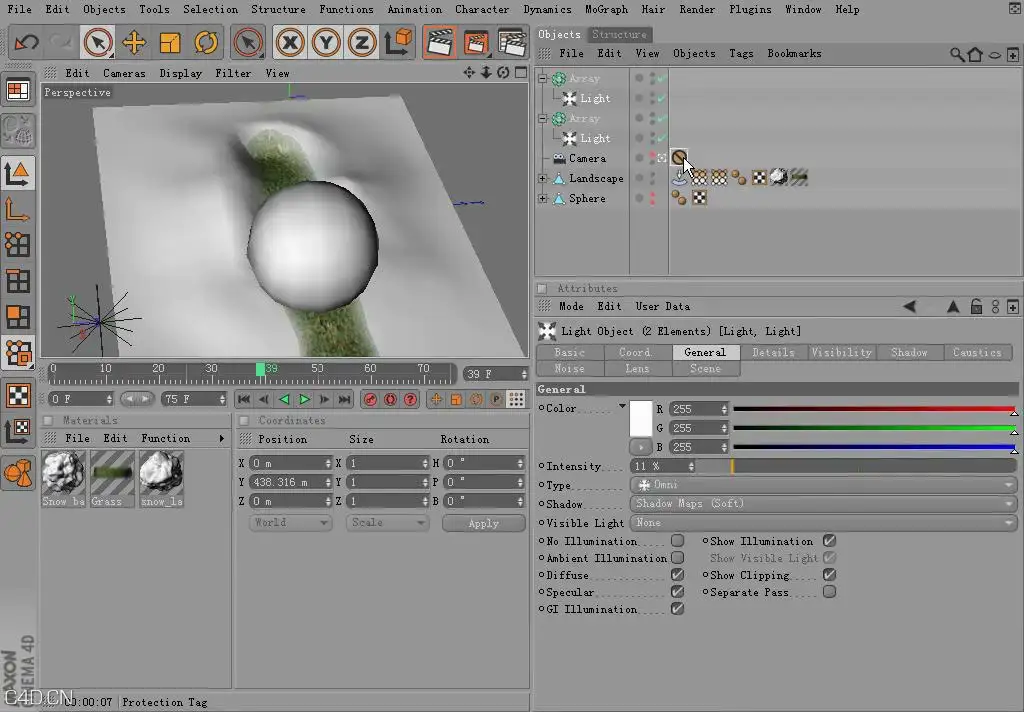Screen dimensions: 1024x712
Task: Click the Render View clapperboard icon
Action: click(440, 43)
